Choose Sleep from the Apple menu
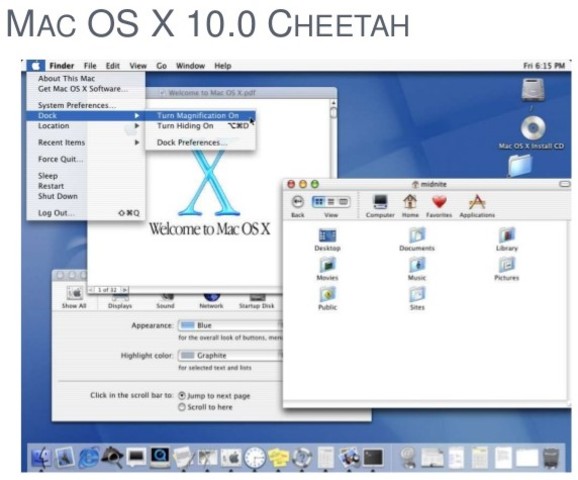Screen dimensions: 578x480 point(86,176)
